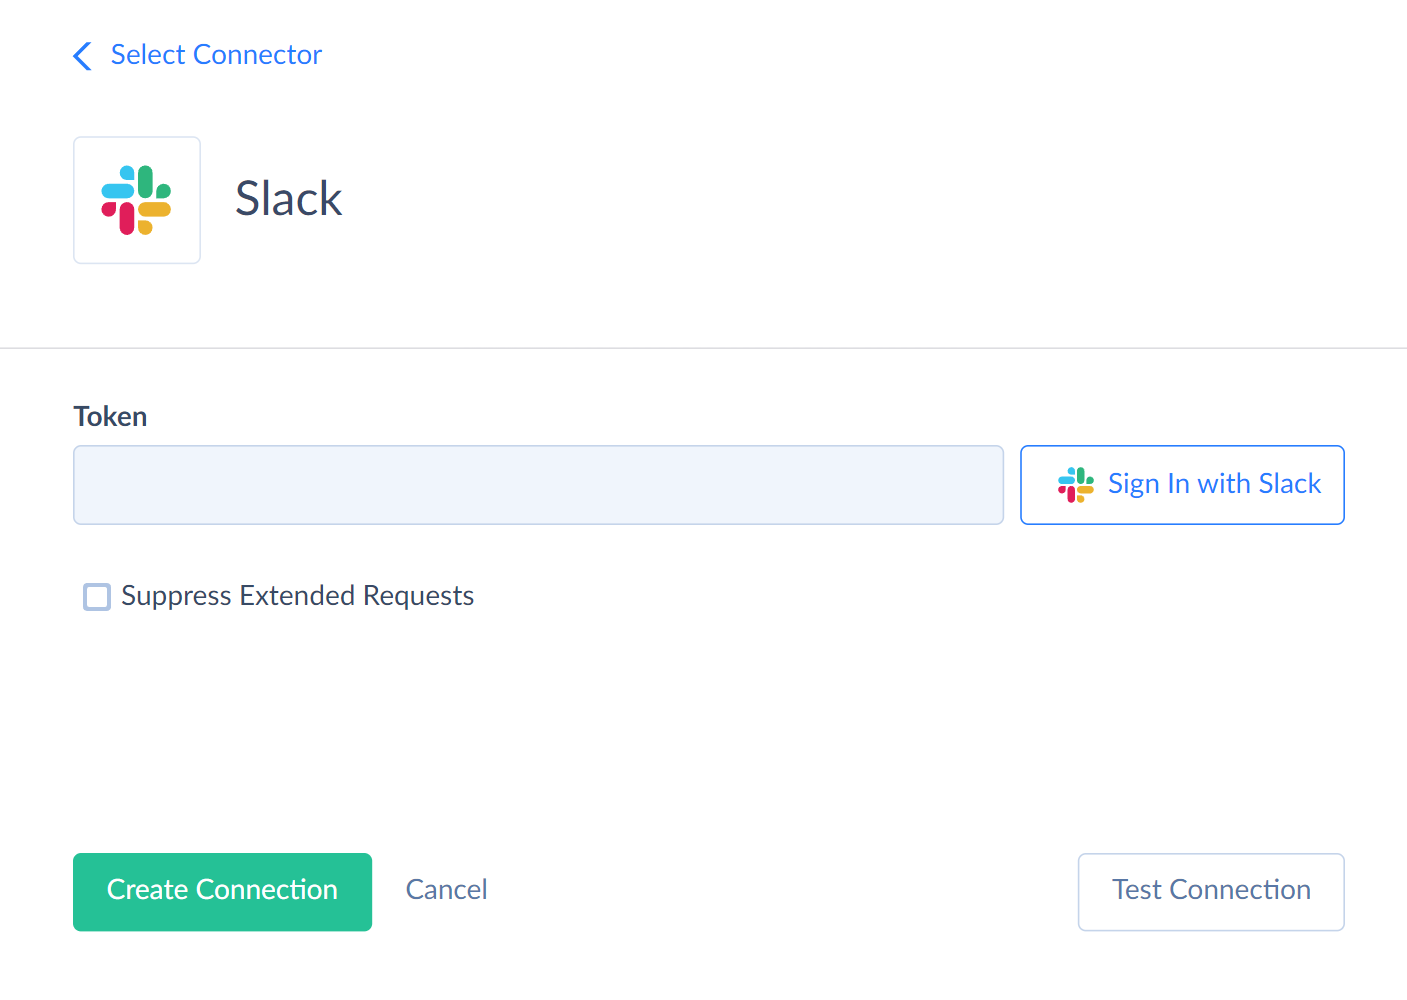Cancel the connection setup
The width and height of the screenshot is (1407, 1000).
(446, 890)
